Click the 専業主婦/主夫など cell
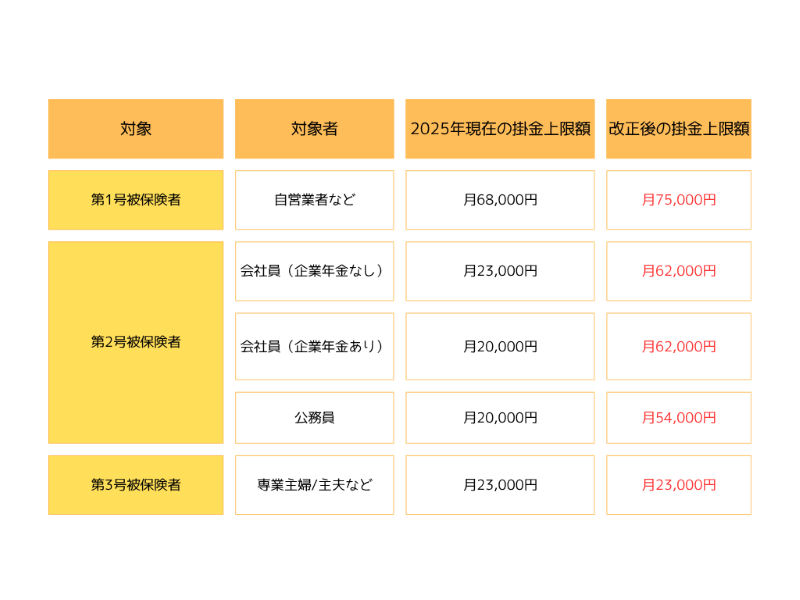 pos(314,485)
